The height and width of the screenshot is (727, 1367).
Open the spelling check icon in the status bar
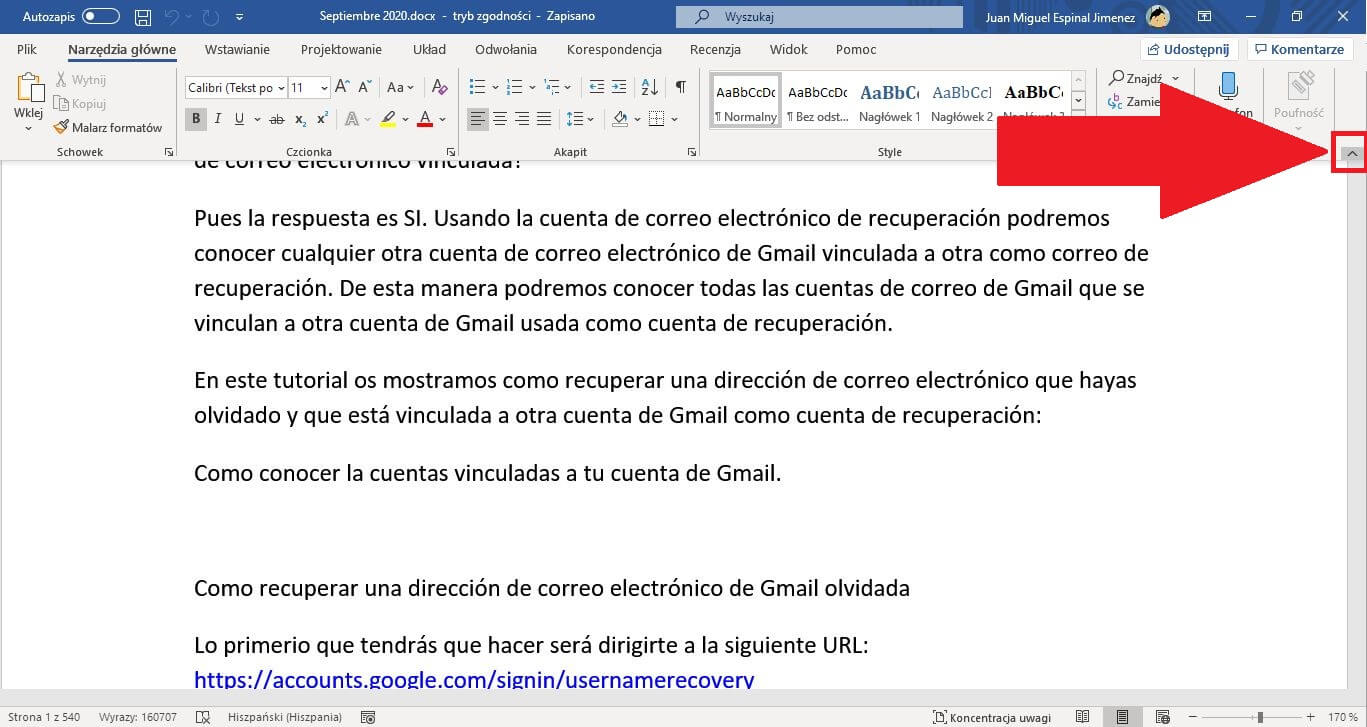(203, 717)
